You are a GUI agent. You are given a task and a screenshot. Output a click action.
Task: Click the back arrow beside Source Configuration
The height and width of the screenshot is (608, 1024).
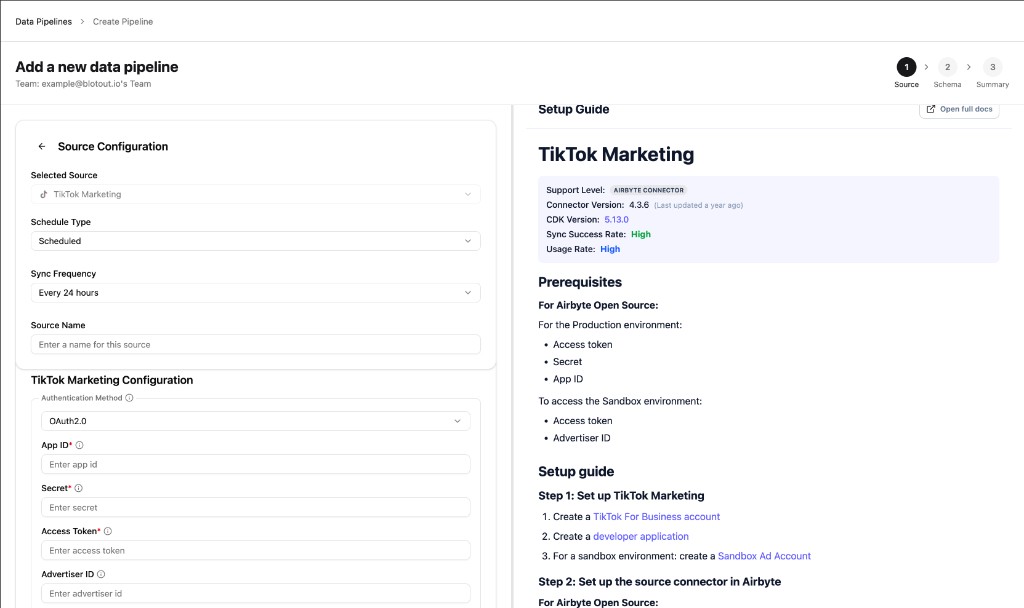(x=42, y=146)
